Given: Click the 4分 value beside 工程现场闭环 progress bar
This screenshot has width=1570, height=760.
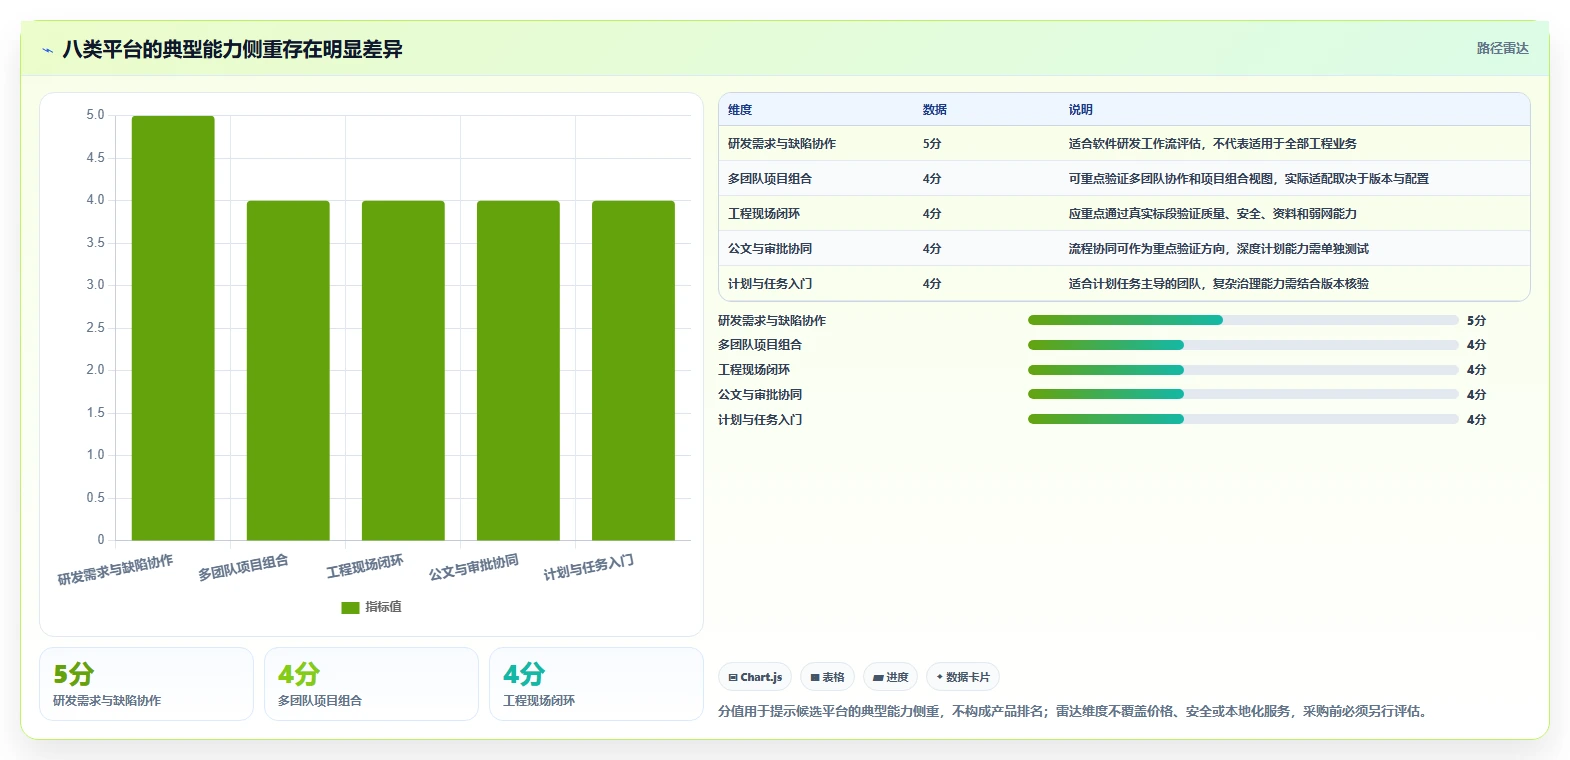Looking at the screenshot, I should pos(1476,370).
